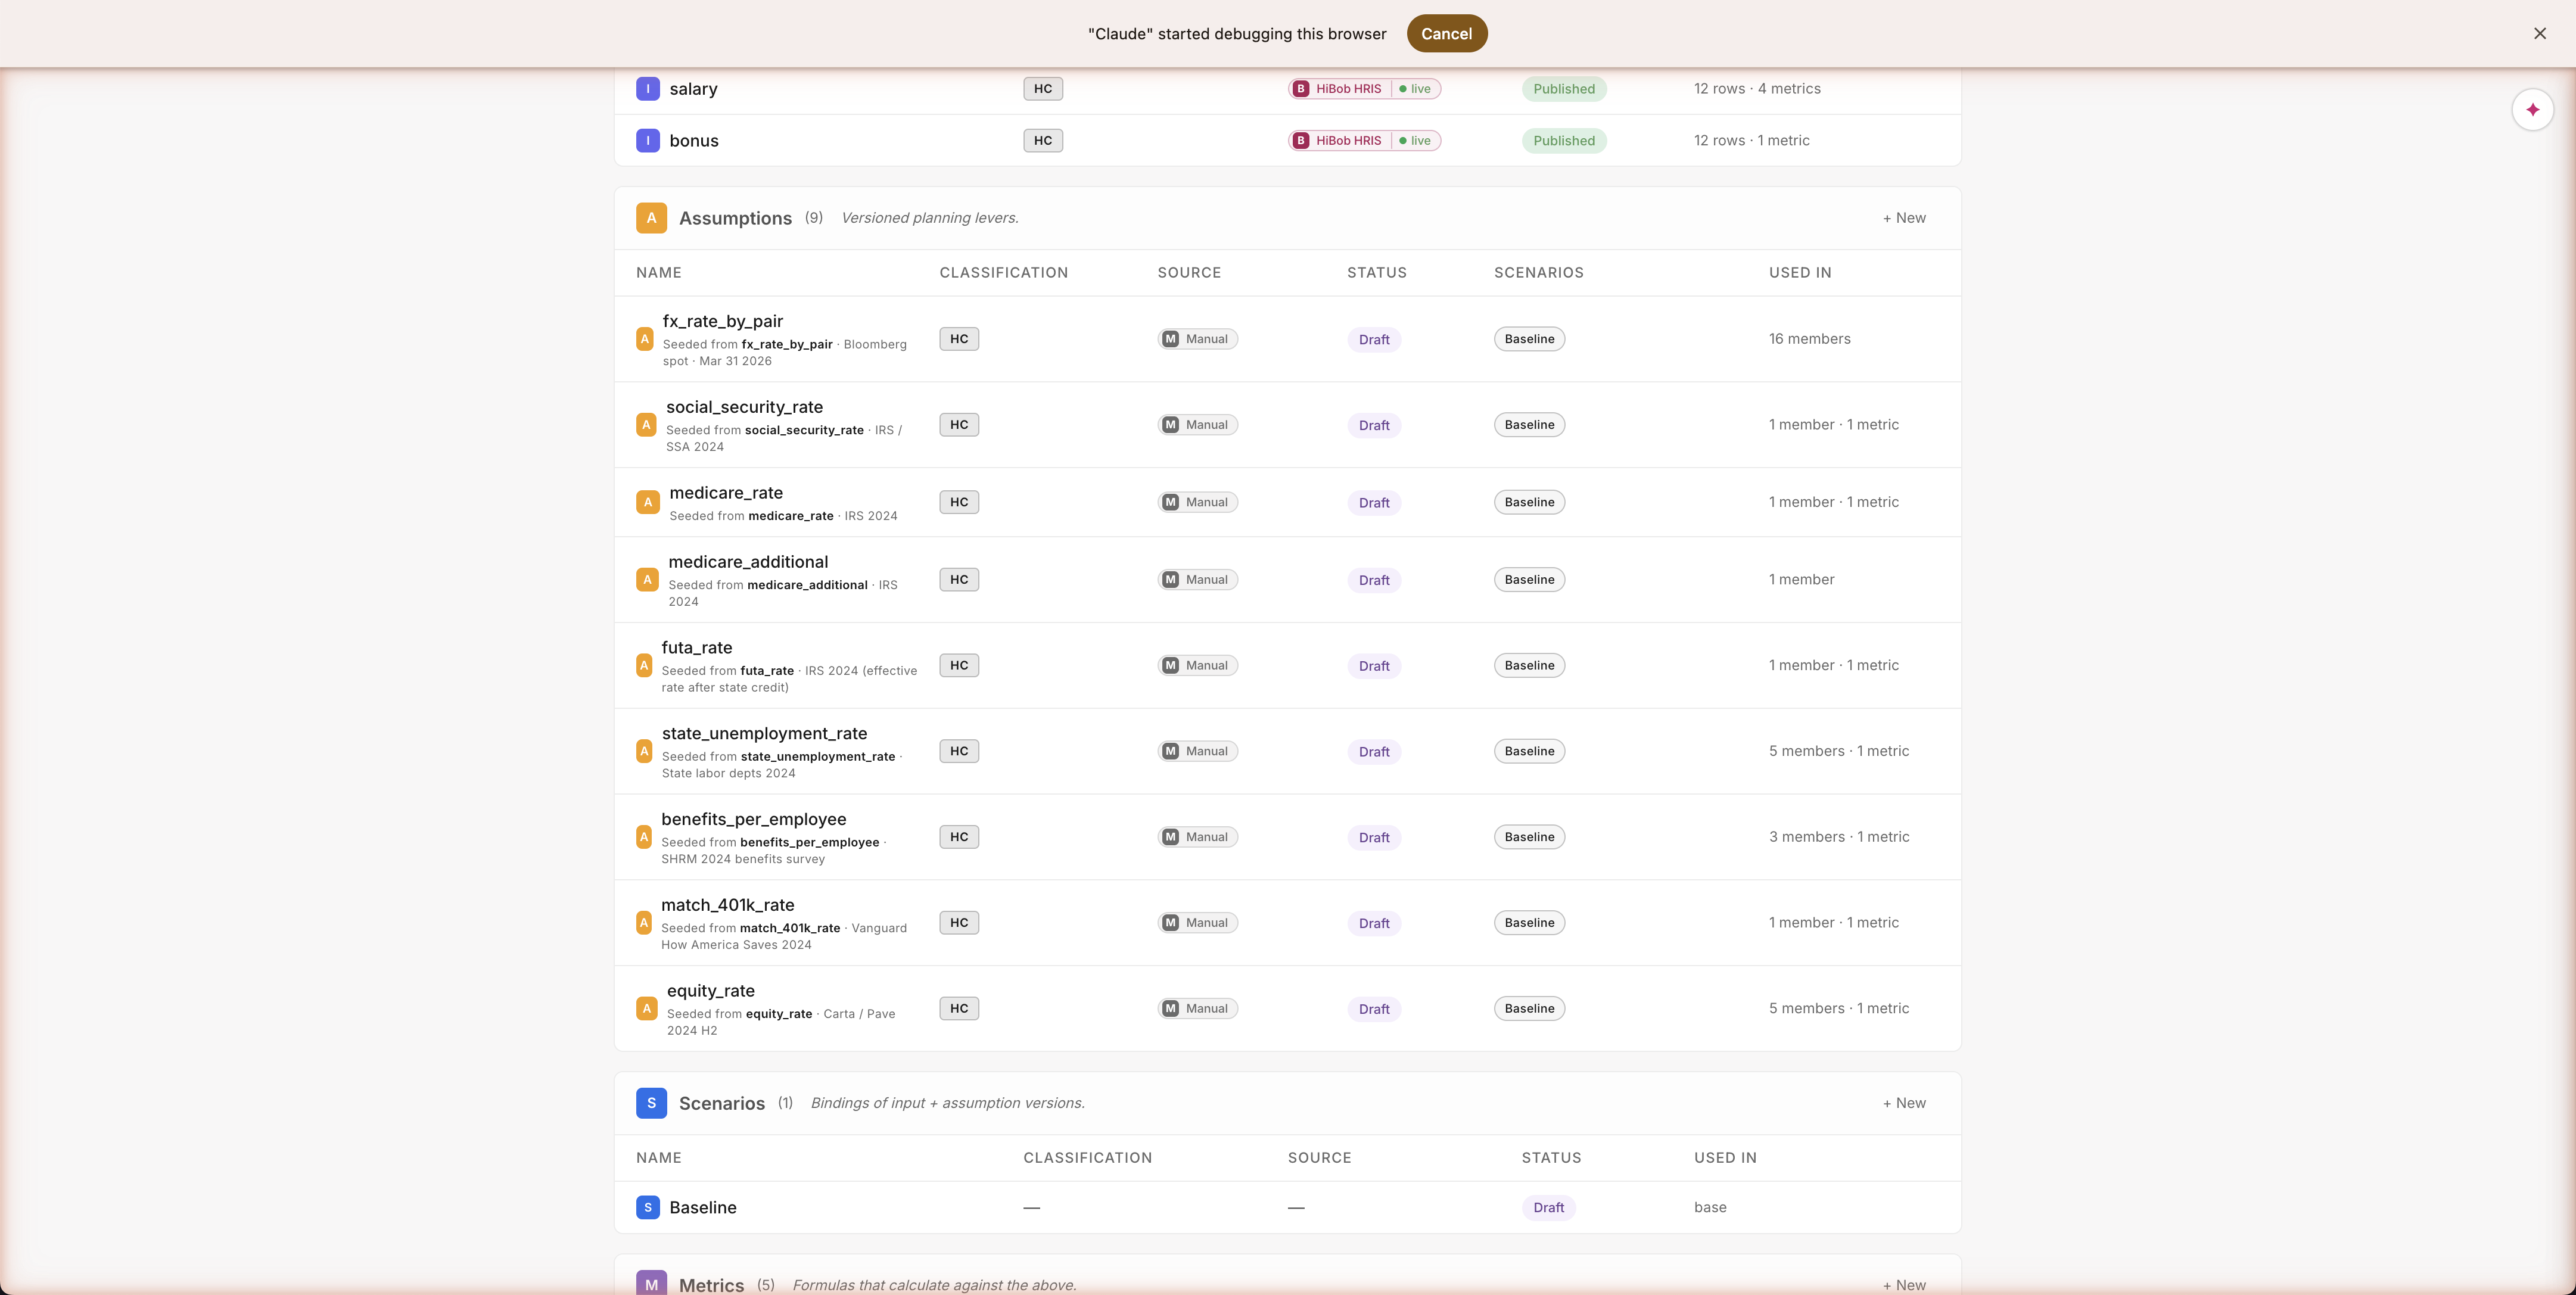Click the social_security_rate assumption icon
Image resolution: width=2576 pixels, height=1295 pixels.
pyautogui.click(x=646, y=425)
